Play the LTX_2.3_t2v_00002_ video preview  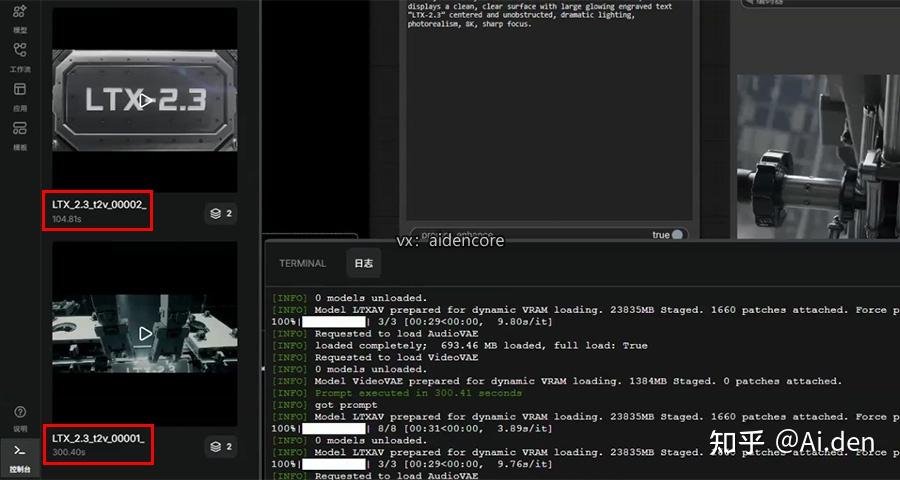tap(146, 101)
